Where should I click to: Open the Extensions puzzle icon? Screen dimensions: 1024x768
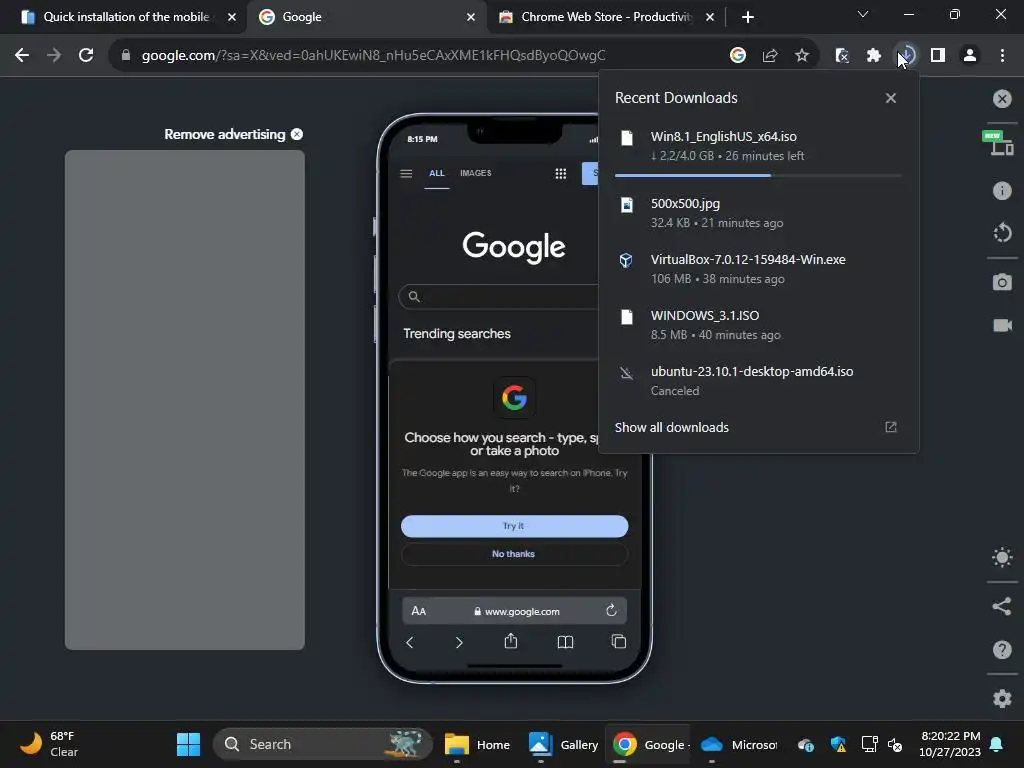(x=874, y=56)
